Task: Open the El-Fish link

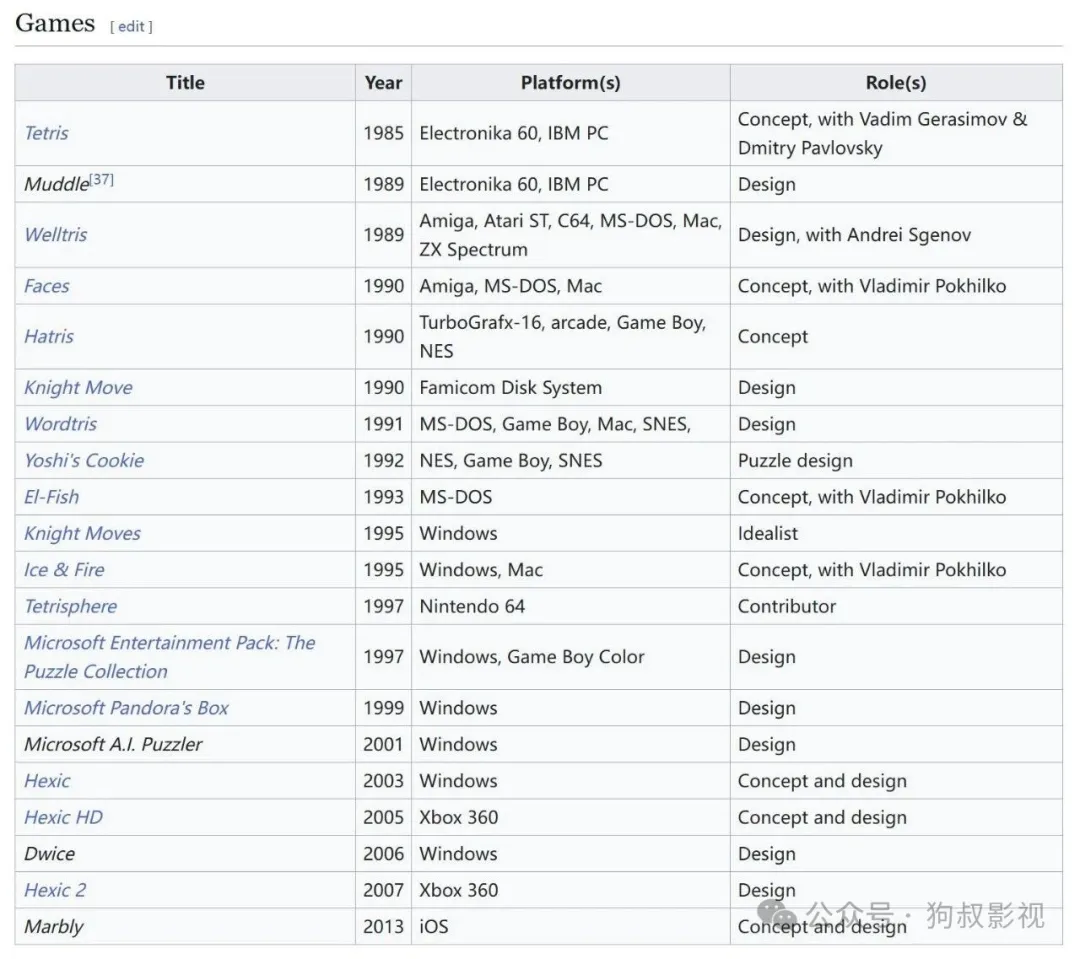Action: point(52,497)
